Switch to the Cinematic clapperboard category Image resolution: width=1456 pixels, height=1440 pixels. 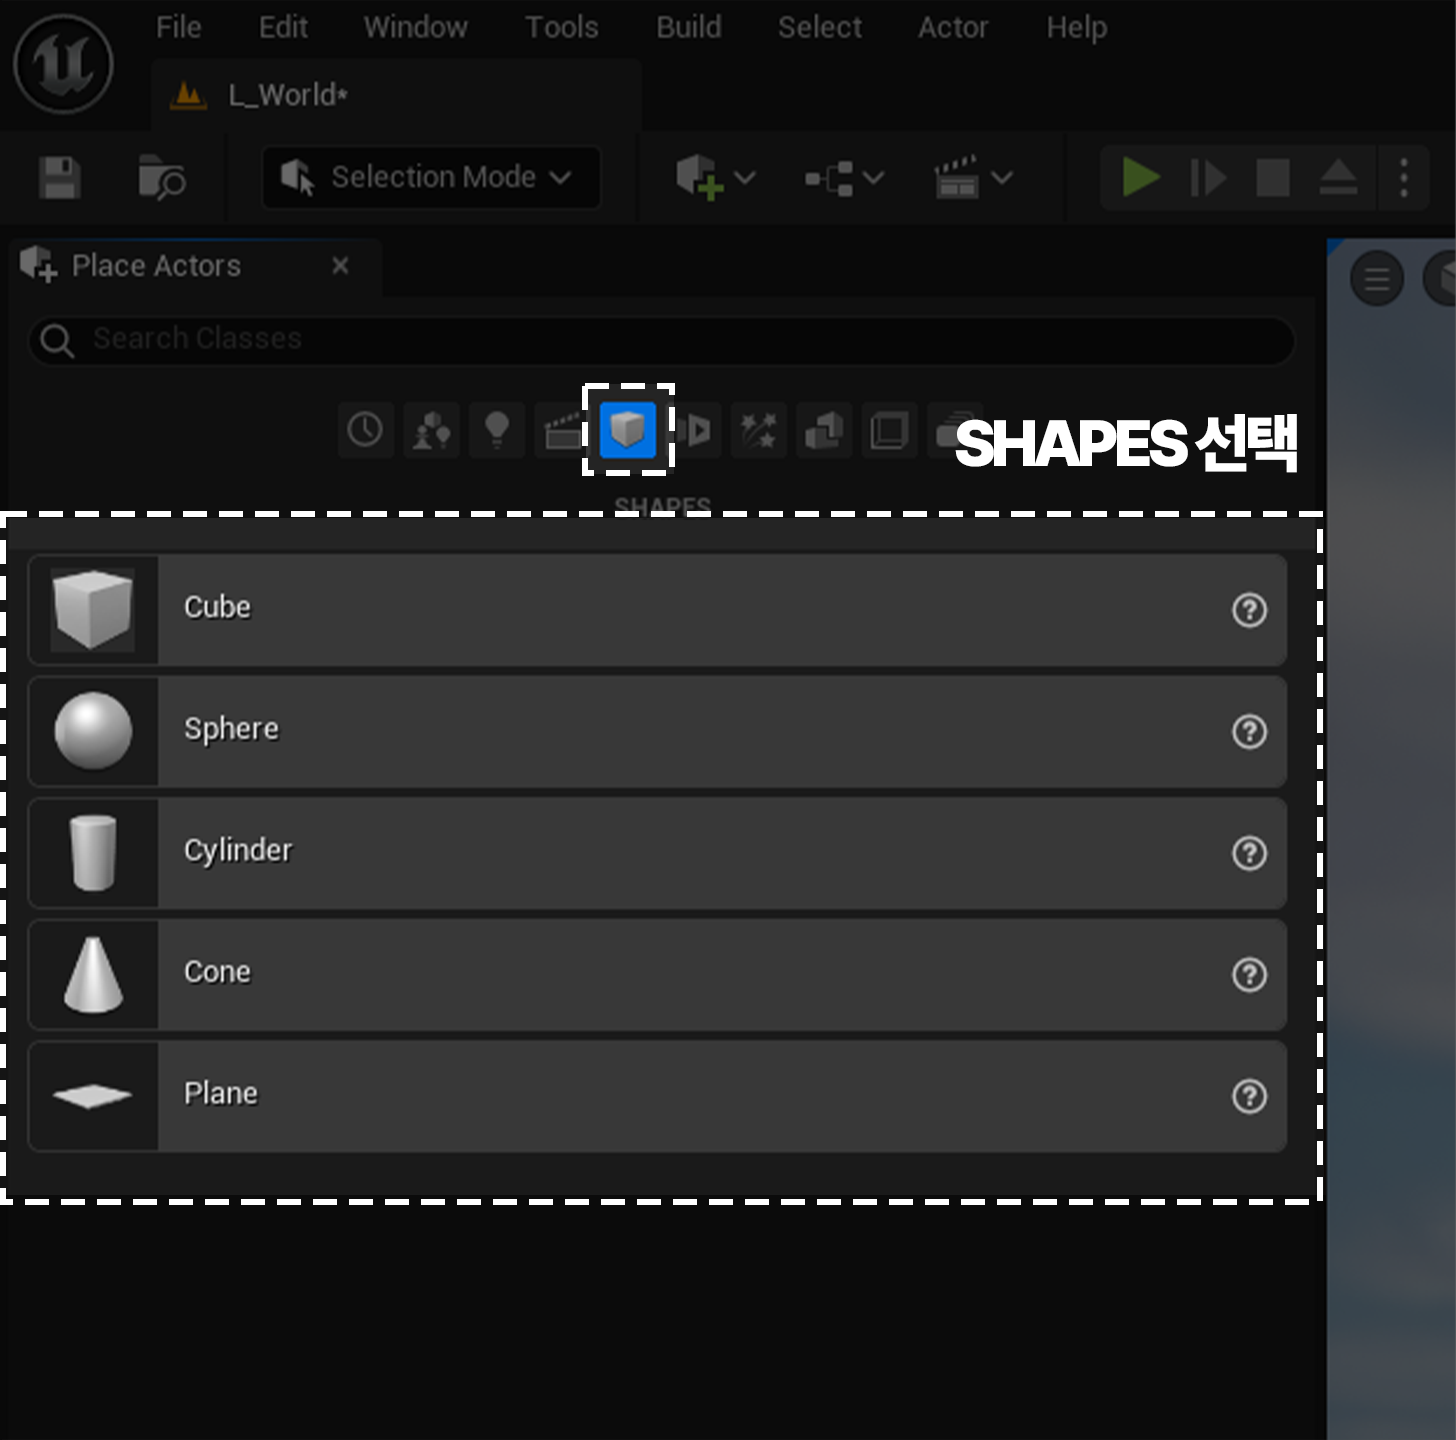[x=560, y=430]
